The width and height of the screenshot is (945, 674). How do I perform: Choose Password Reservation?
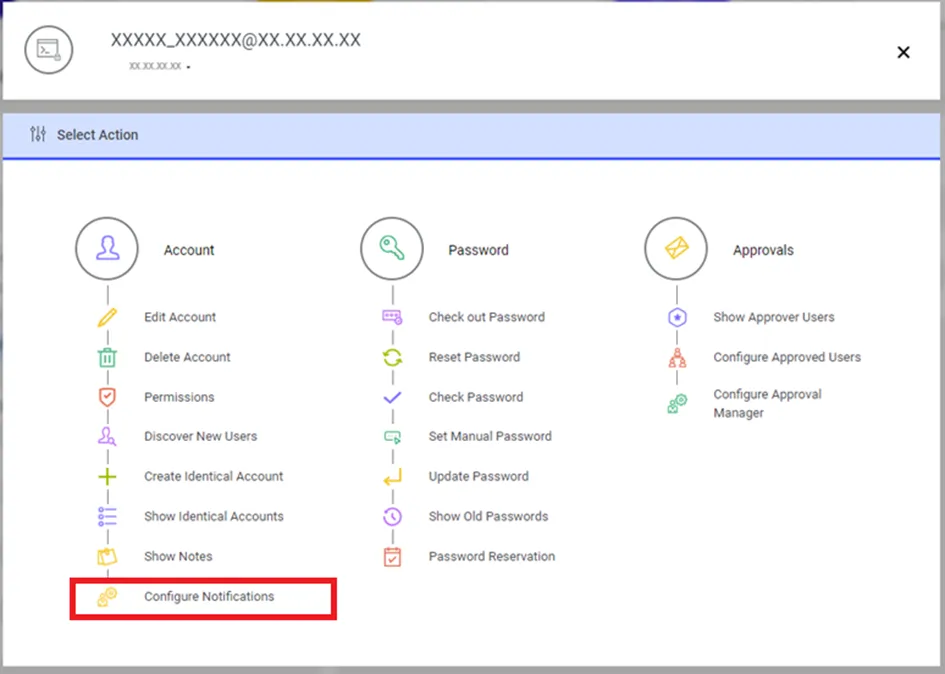[x=492, y=556]
